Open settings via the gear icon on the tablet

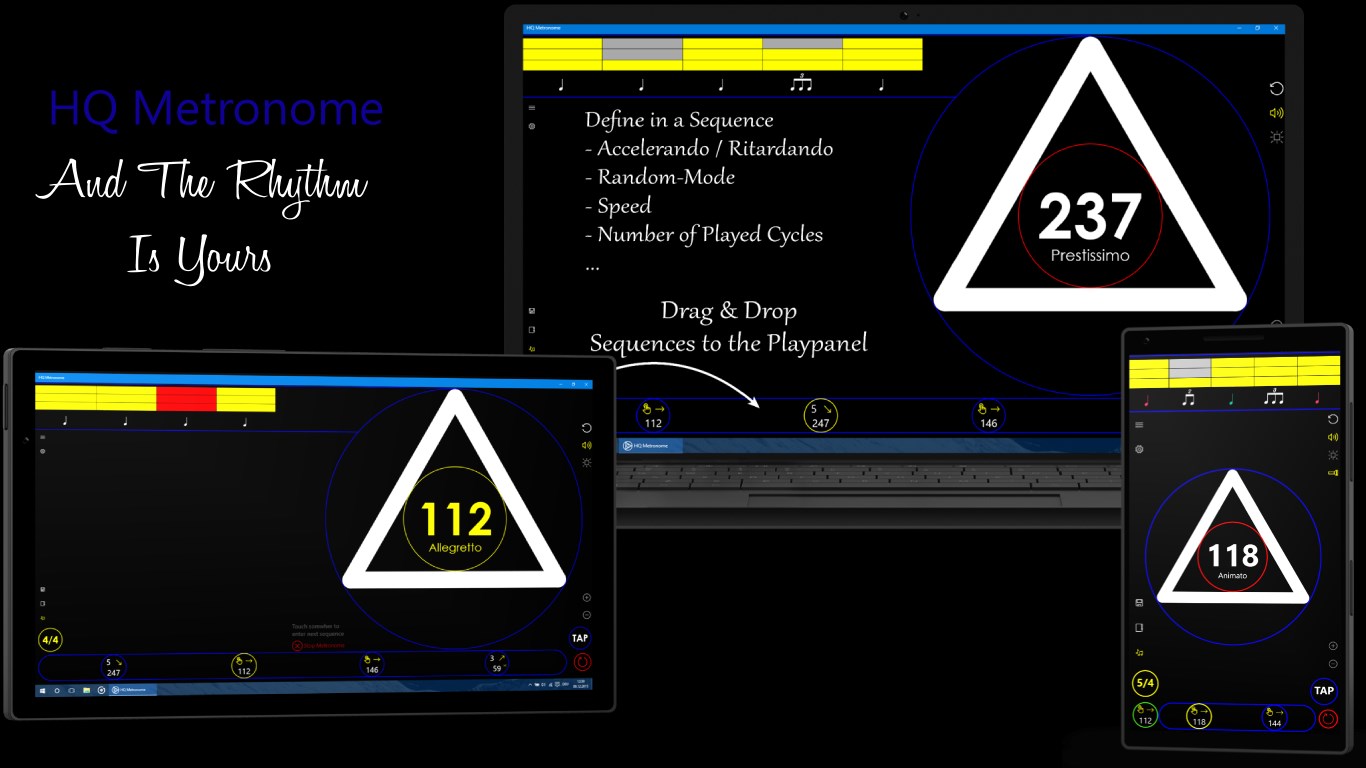pos(41,449)
